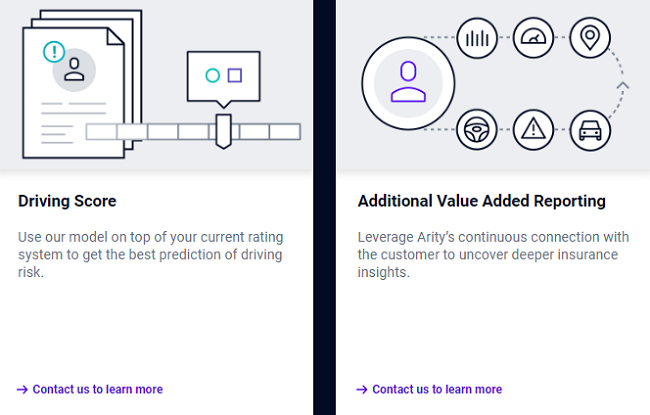
Task: Click the Driving Score heading
Action: point(67,201)
